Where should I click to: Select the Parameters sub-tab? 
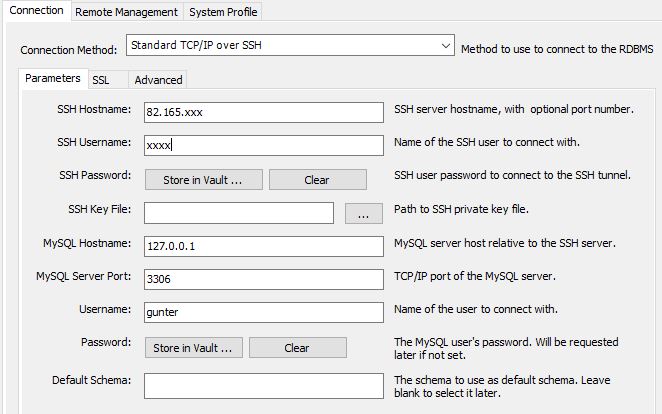coord(53,78)
